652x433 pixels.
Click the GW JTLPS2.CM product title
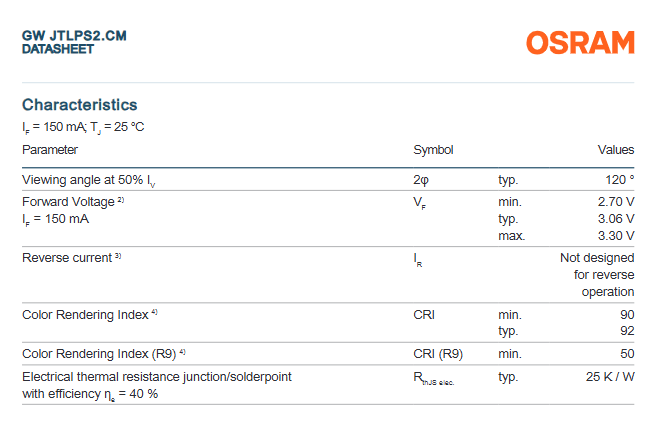[74, 36]
